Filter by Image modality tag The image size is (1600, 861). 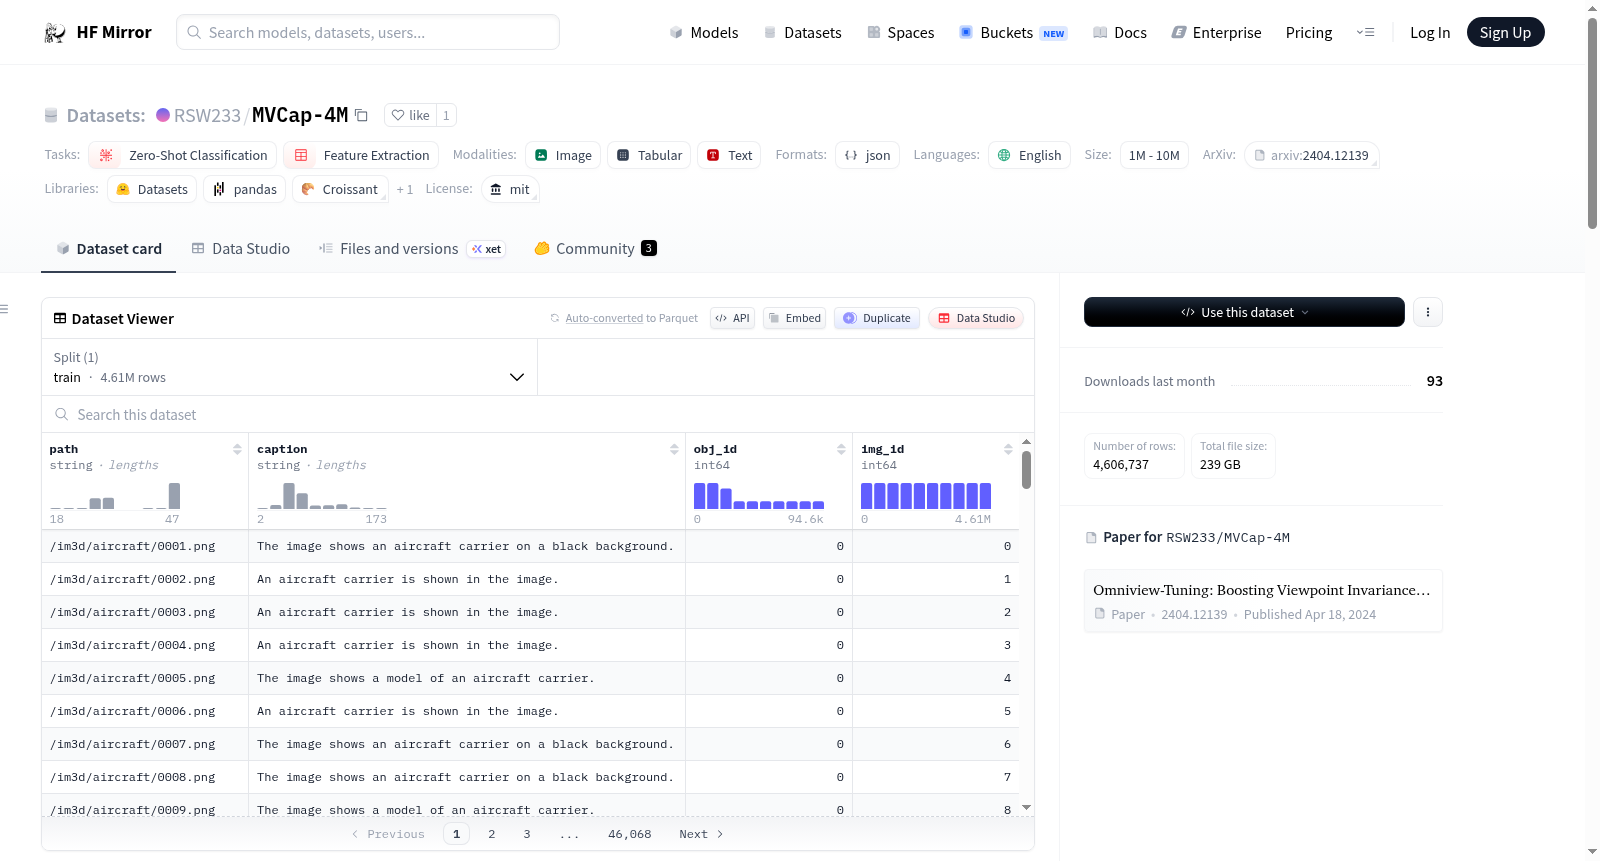point(563,155)
